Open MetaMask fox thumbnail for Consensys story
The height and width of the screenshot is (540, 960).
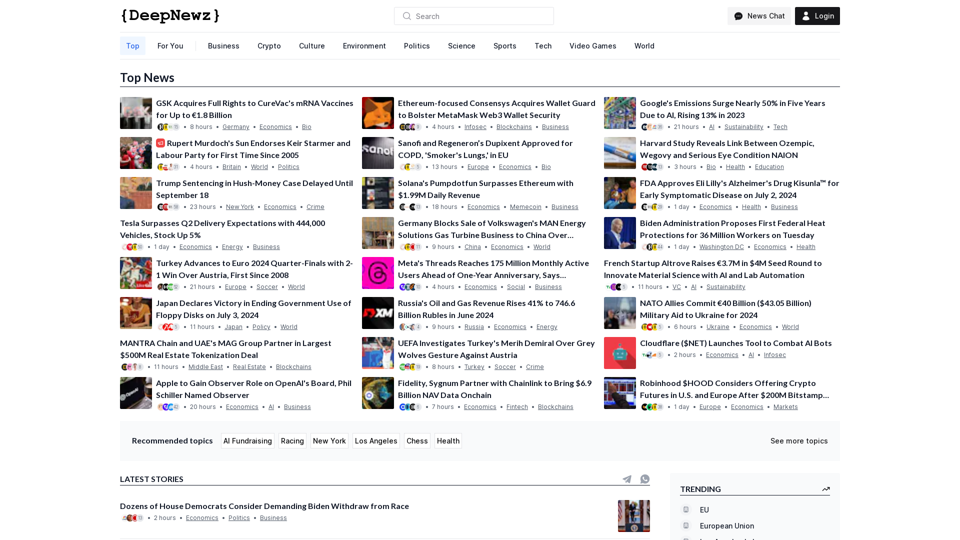tap(378, 113)
